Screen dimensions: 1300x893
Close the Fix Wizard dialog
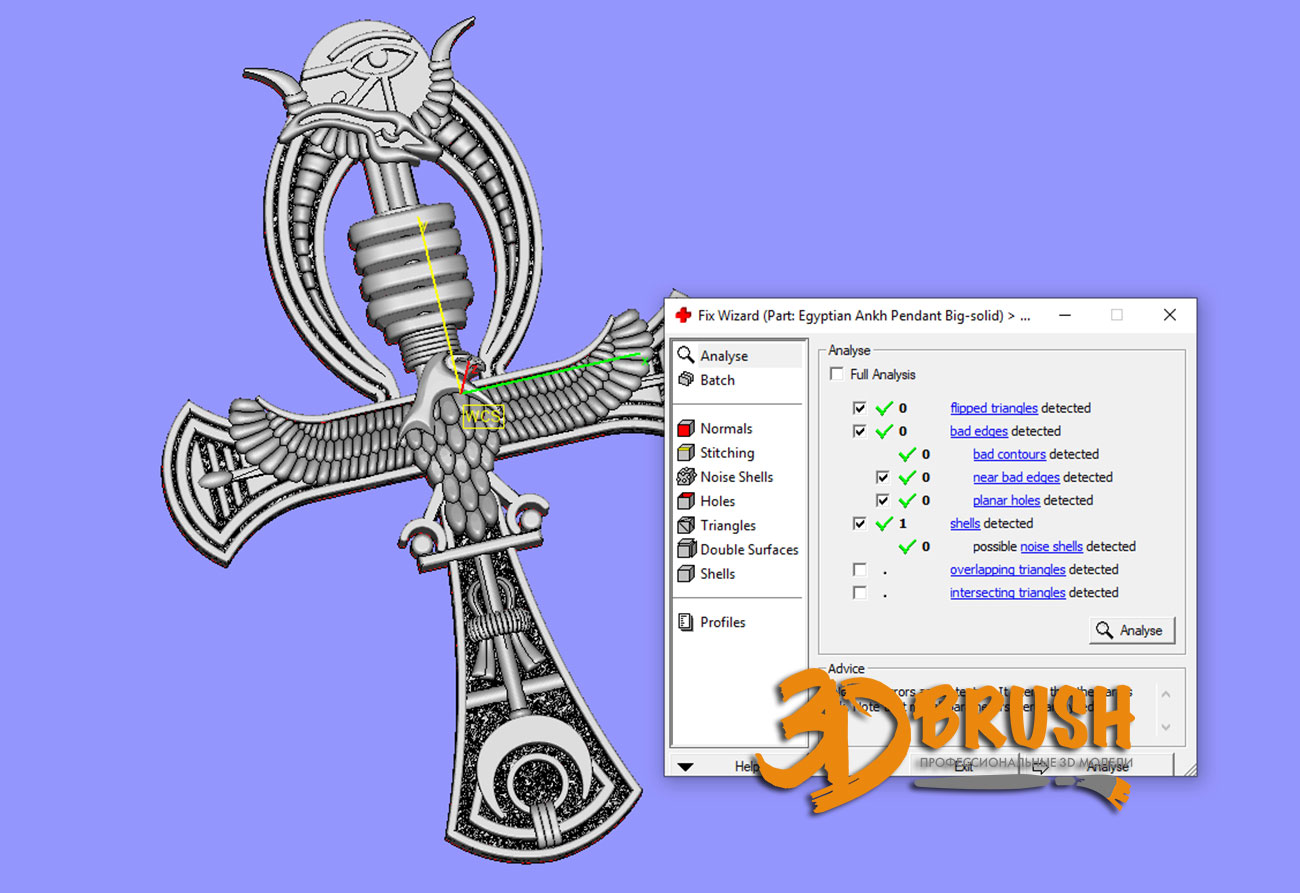click(1169, 315)
